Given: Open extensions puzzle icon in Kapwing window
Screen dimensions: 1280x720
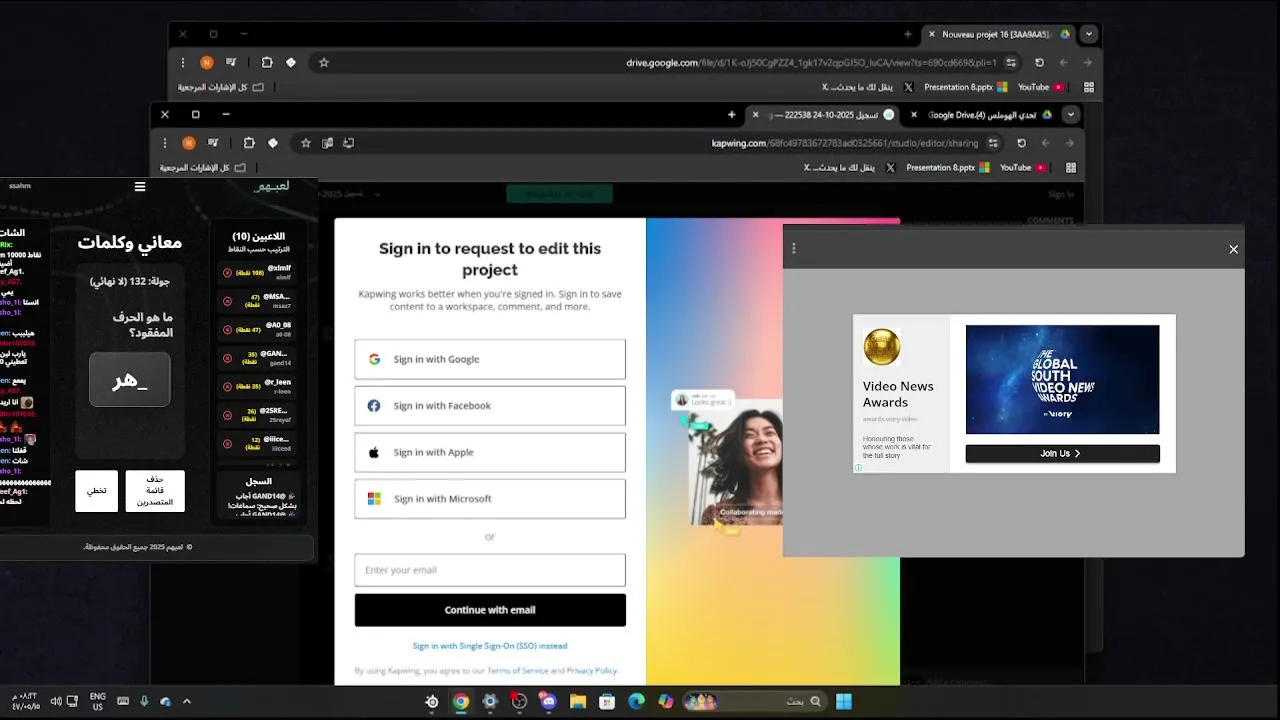Looking at the screenshot, I should 249,143.
